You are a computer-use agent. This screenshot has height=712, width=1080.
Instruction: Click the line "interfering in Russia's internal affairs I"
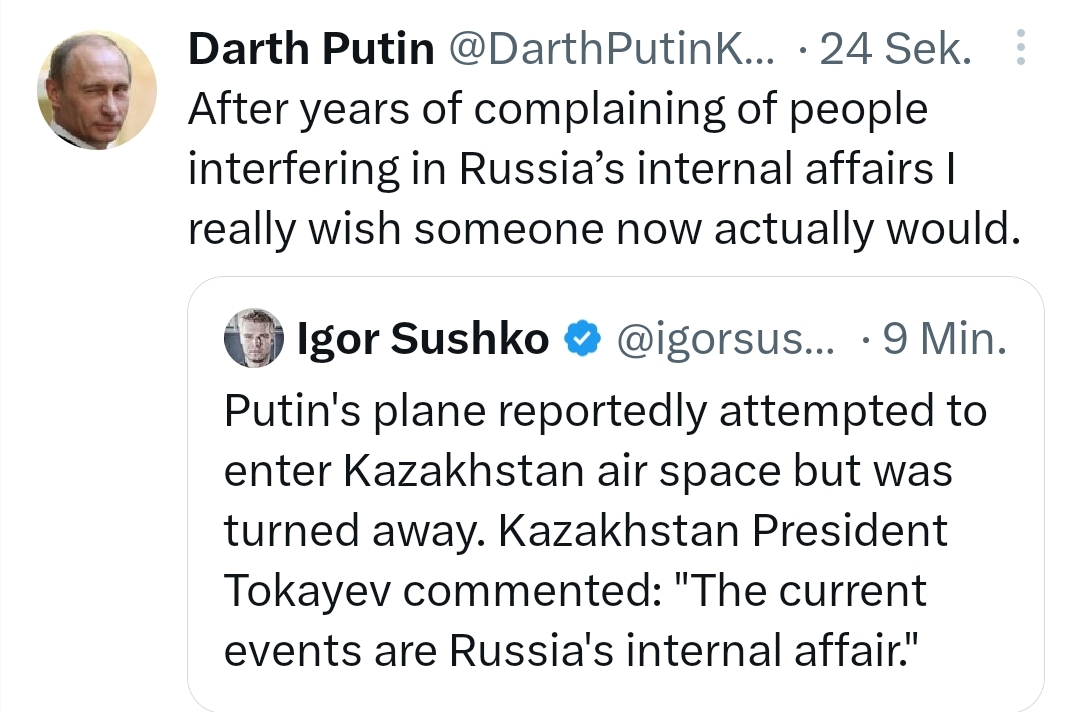[571, 169]
